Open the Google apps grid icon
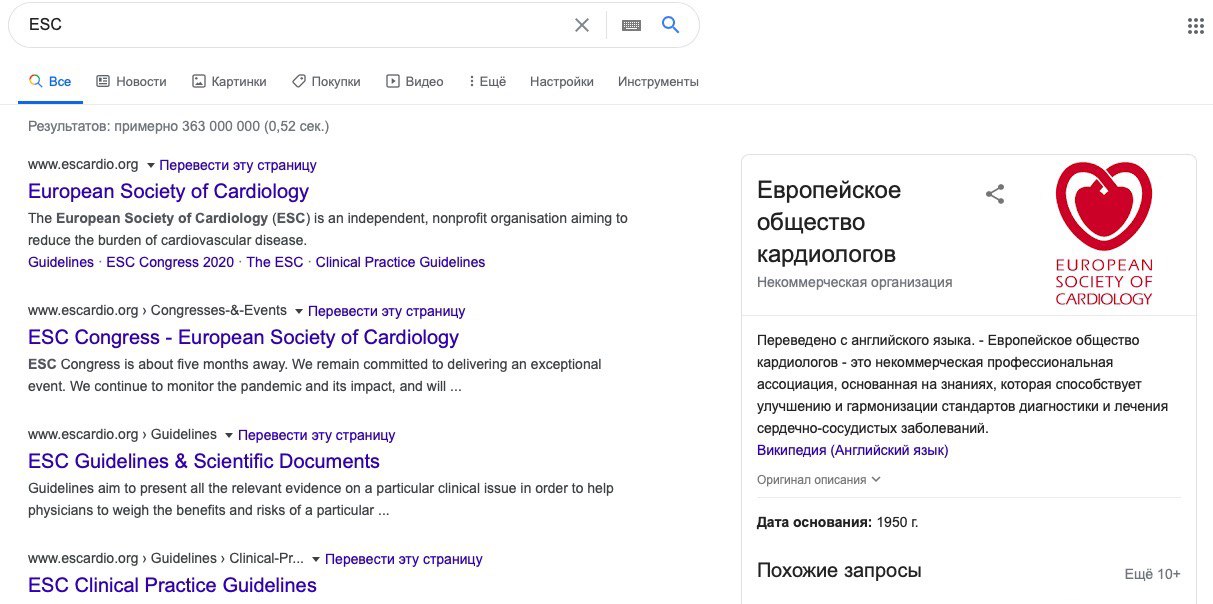The height and width of the screenshot is (604, 1213). click(1195, 26)
